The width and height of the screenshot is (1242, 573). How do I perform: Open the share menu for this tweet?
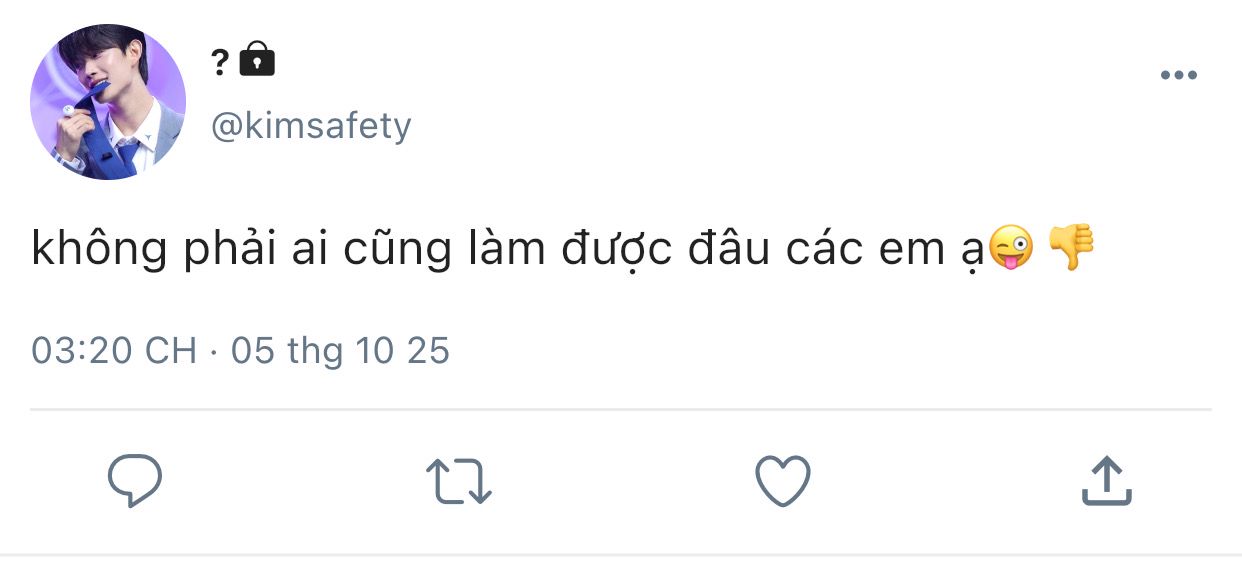[1106, 481]
